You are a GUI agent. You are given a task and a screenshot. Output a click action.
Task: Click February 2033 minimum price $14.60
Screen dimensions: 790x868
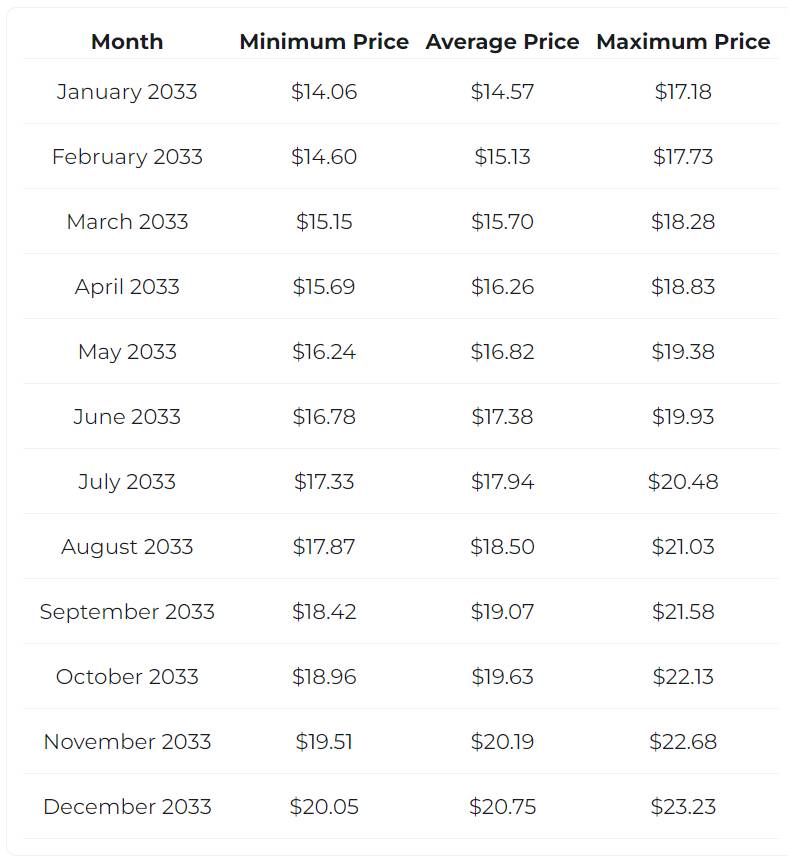(324, 157)
